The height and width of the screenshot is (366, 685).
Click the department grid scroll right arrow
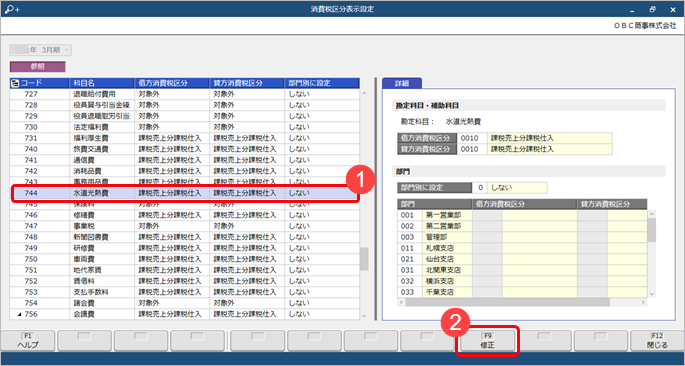coord(643,302)
